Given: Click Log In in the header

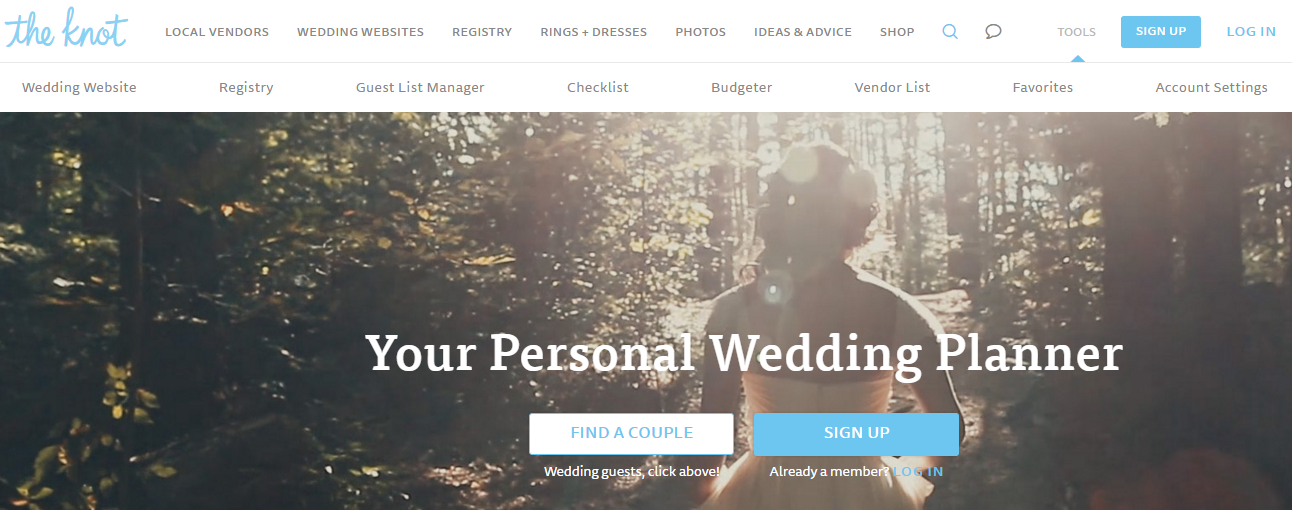Looking at the screenshot, I should click(x=1251, y=32).
